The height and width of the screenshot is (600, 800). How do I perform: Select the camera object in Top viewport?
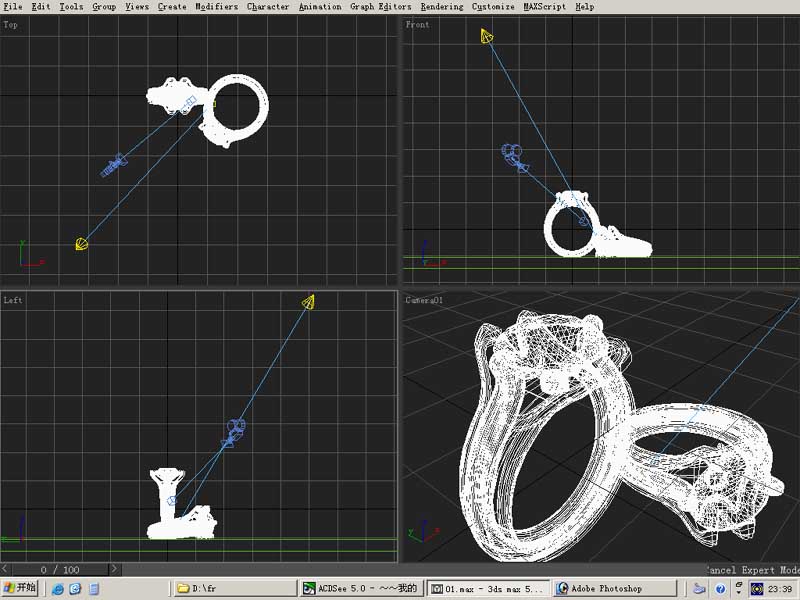(114, 165)
